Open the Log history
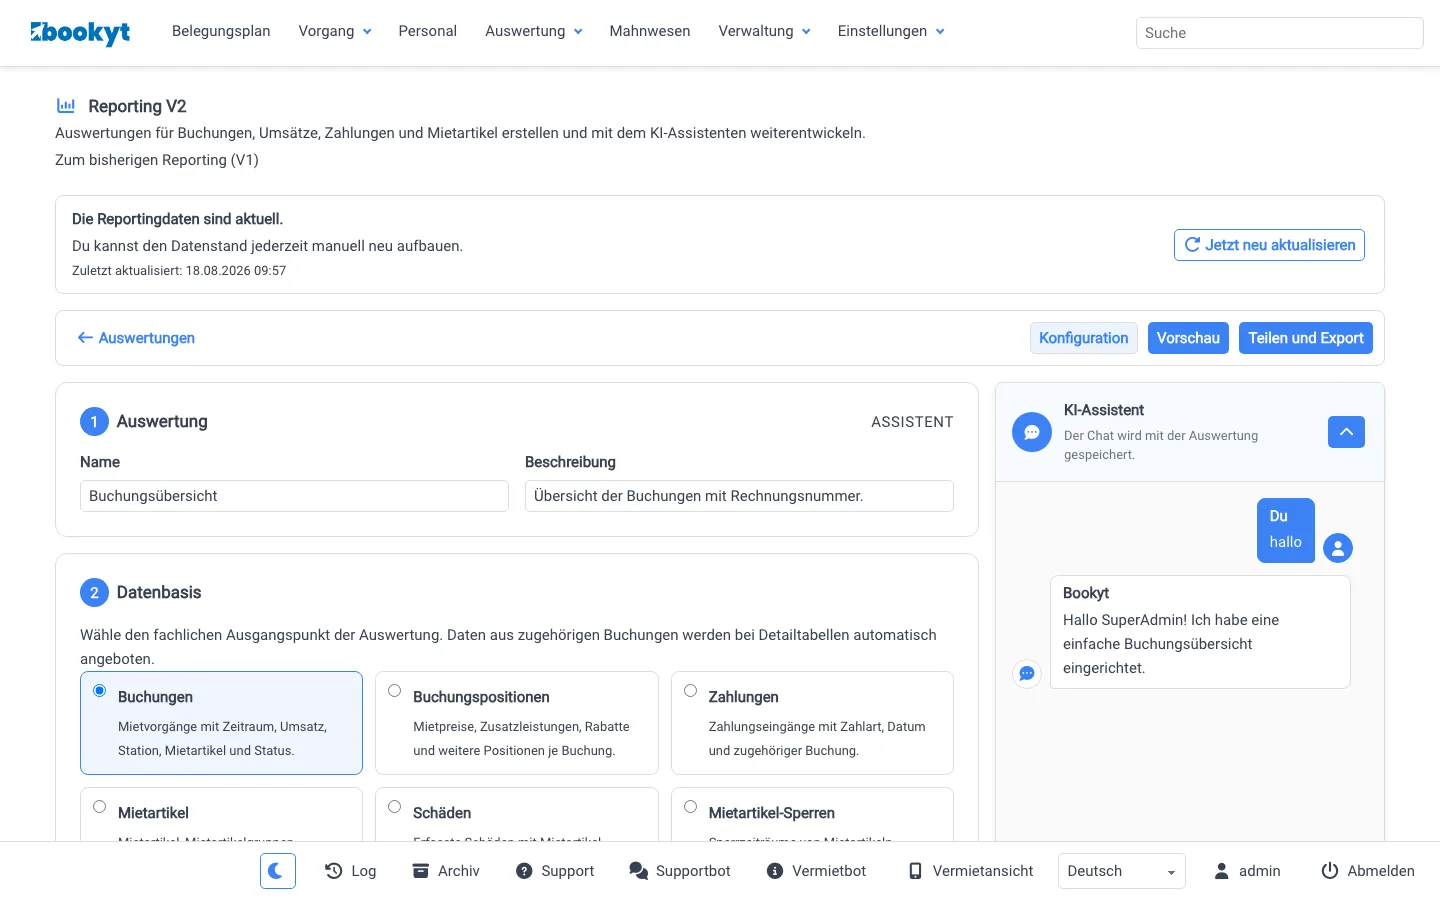This screenshot has width=1440, height=900. [x=350, y=871]
